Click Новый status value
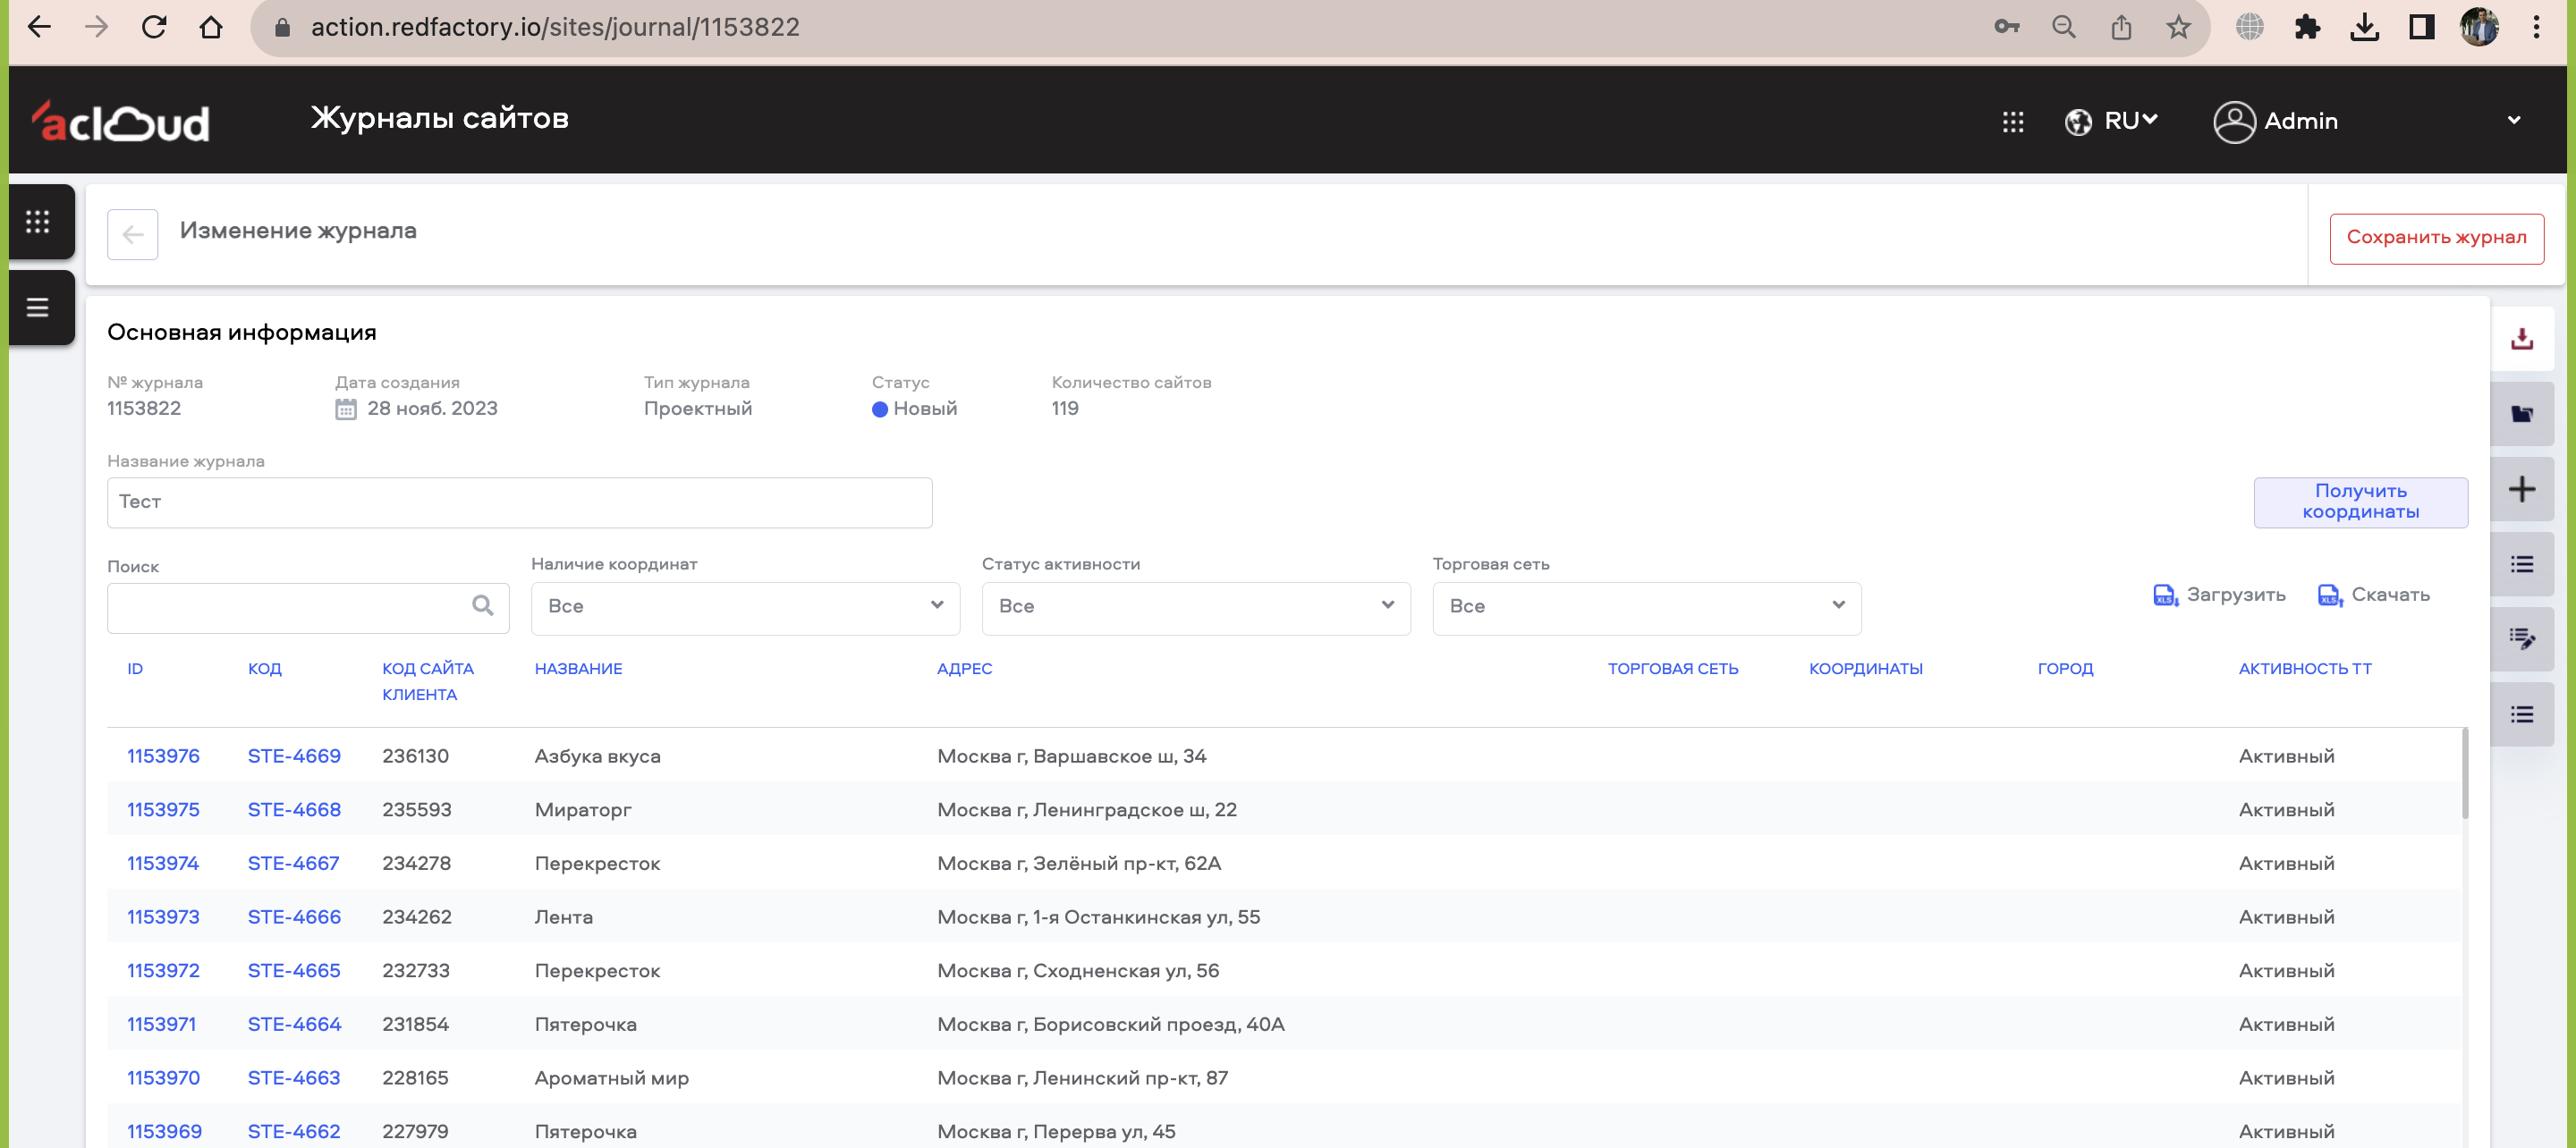The width and height of the screenshot is (2576, 1148). point(914,408)
